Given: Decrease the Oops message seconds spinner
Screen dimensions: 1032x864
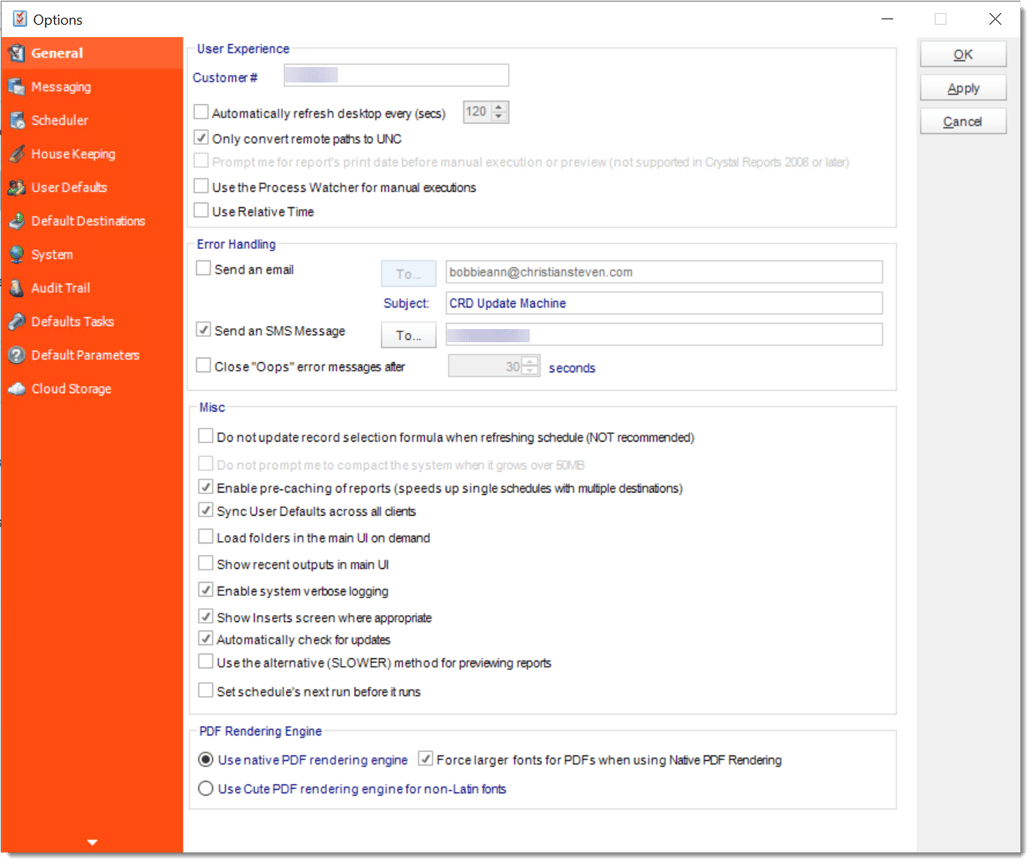Looking at the screenshot, I should click(x=530, y=371).
